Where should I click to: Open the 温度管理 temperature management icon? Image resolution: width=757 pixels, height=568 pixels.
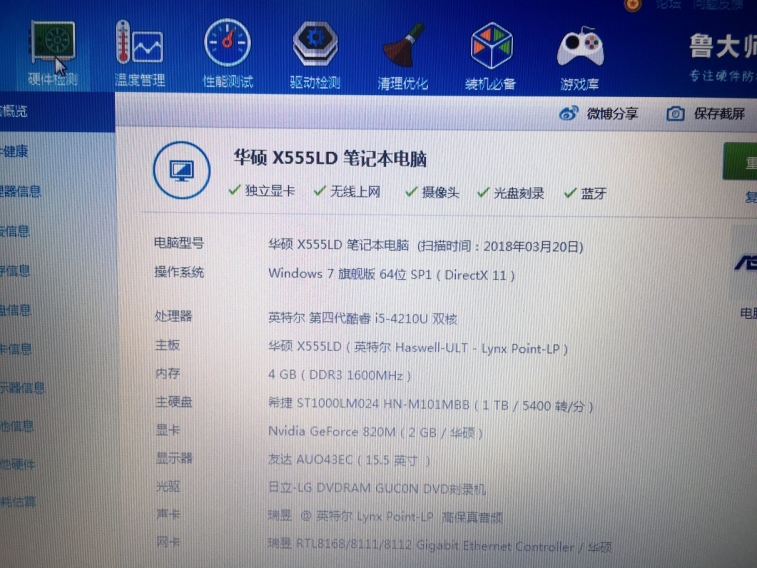(140, 54)
